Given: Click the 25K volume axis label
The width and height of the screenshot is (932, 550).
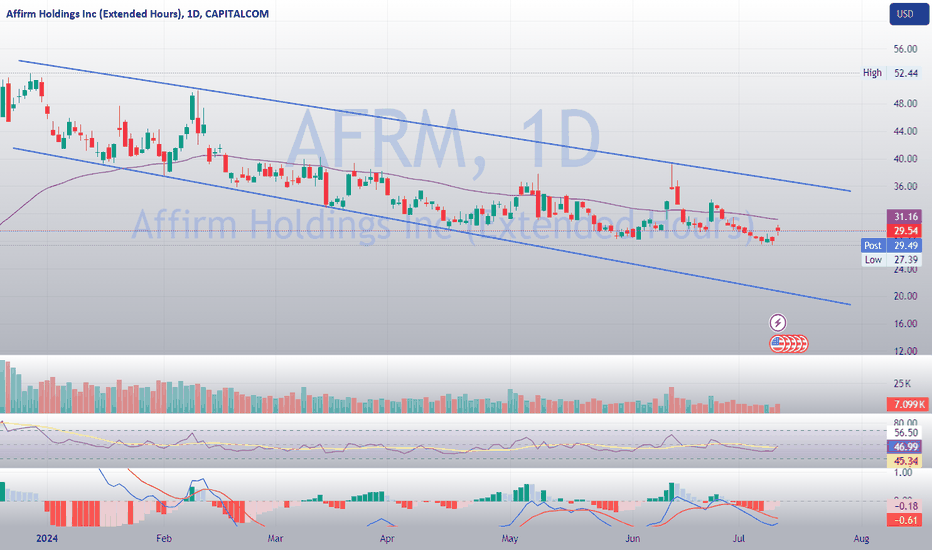Looking at the screenshot, I should (902, 384).
